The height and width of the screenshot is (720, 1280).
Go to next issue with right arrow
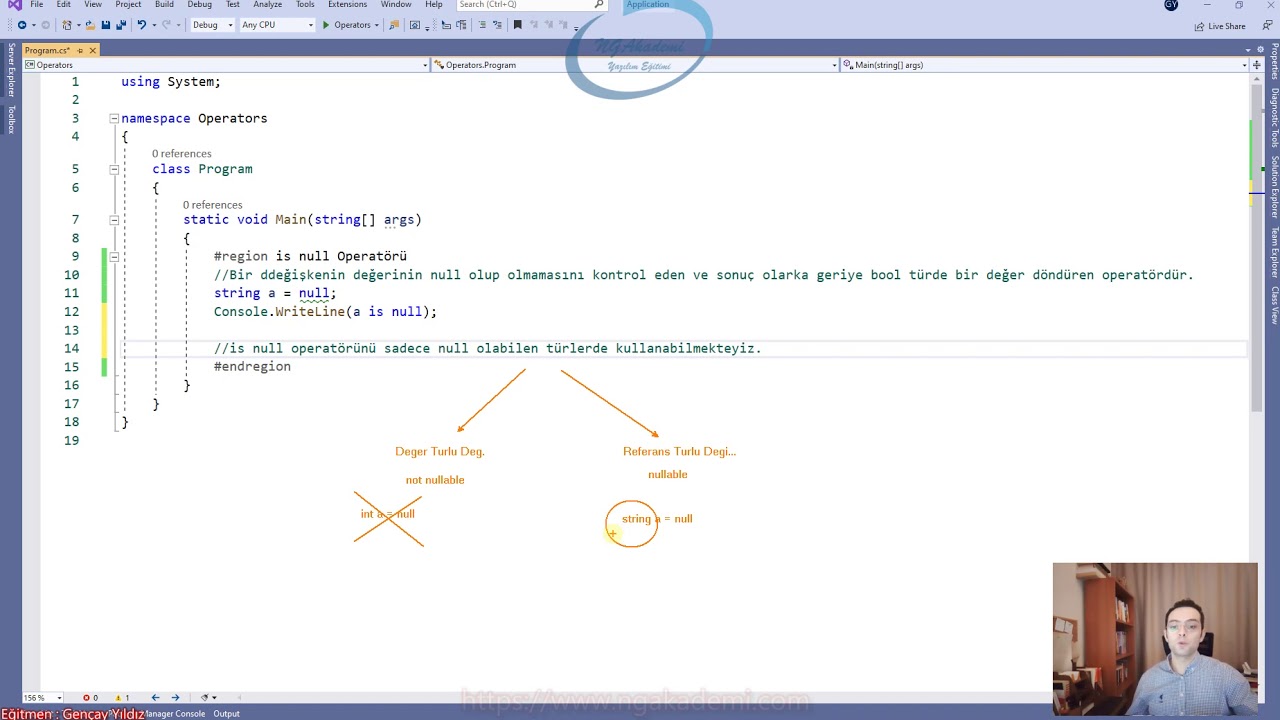pyautogui.click(x=175, y=698)
